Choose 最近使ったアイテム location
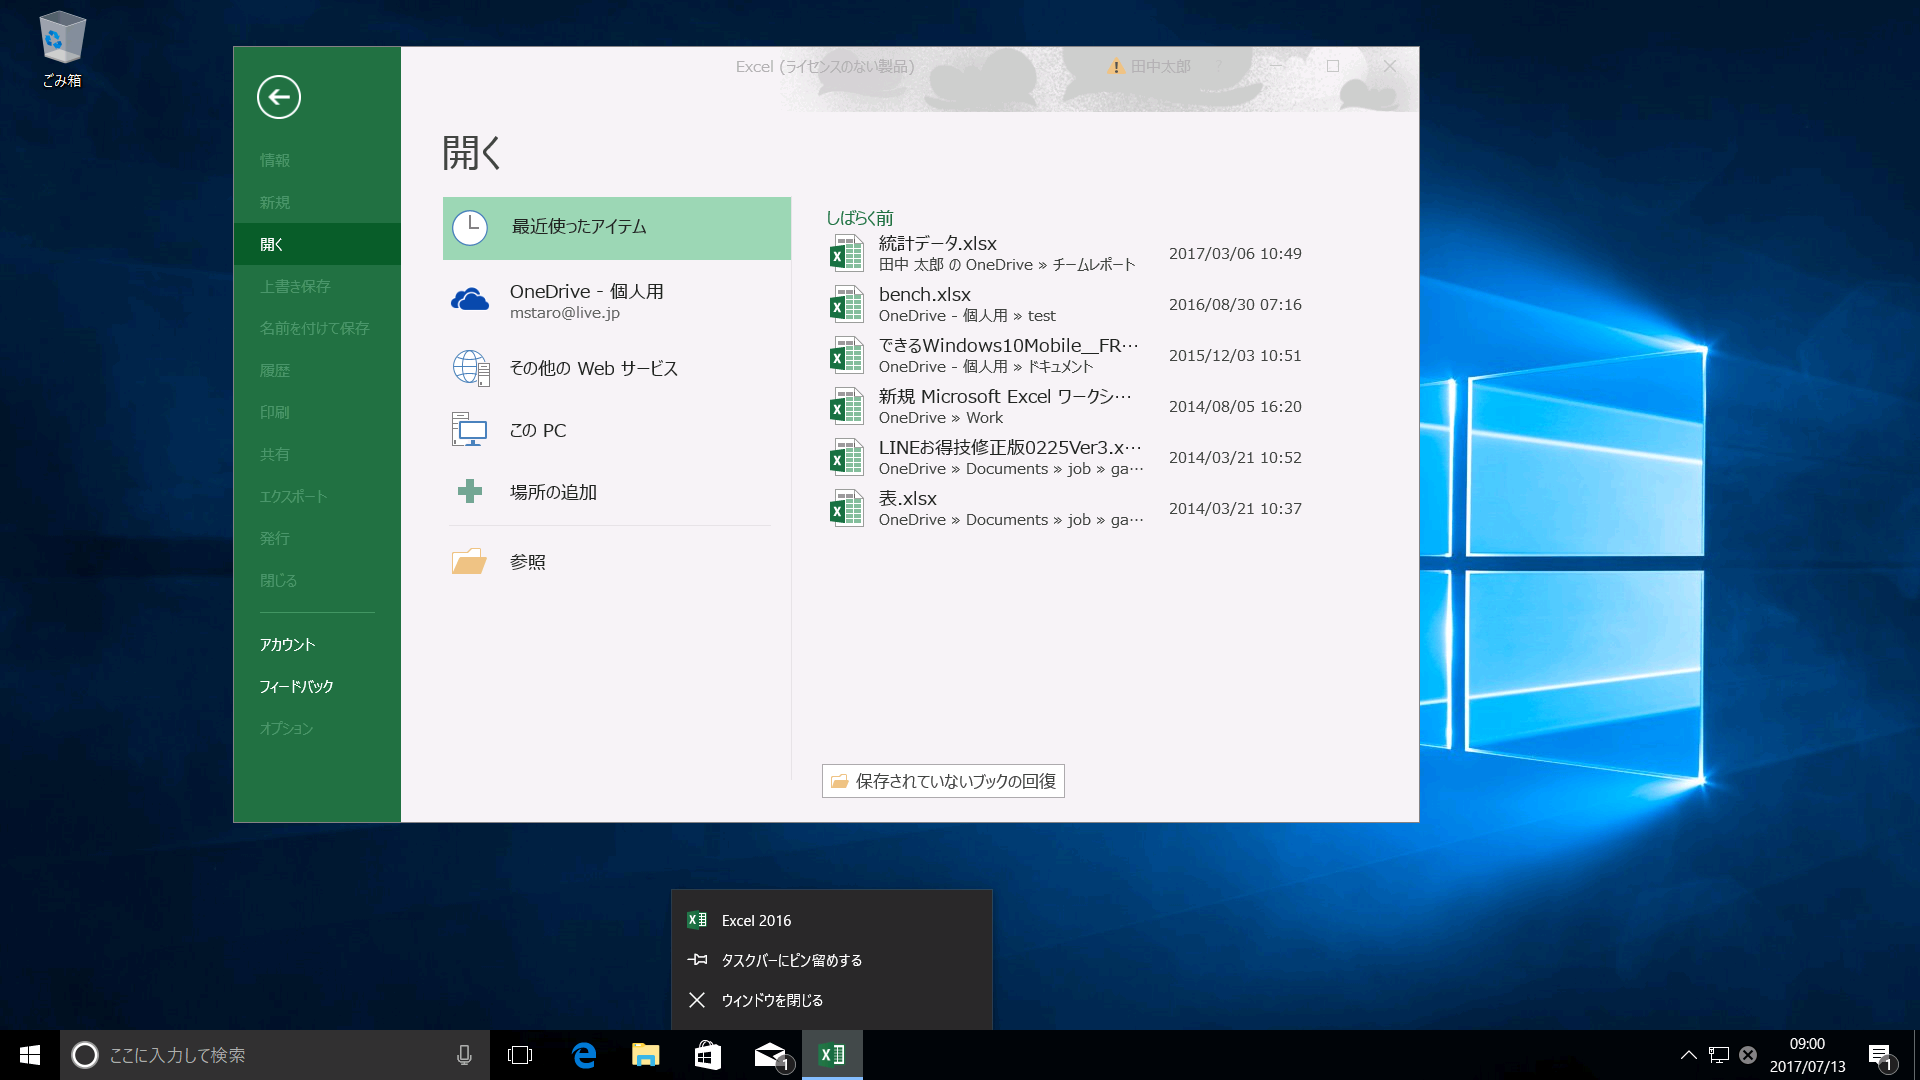Screen dimensions: 1920x1080 [617, 228]
